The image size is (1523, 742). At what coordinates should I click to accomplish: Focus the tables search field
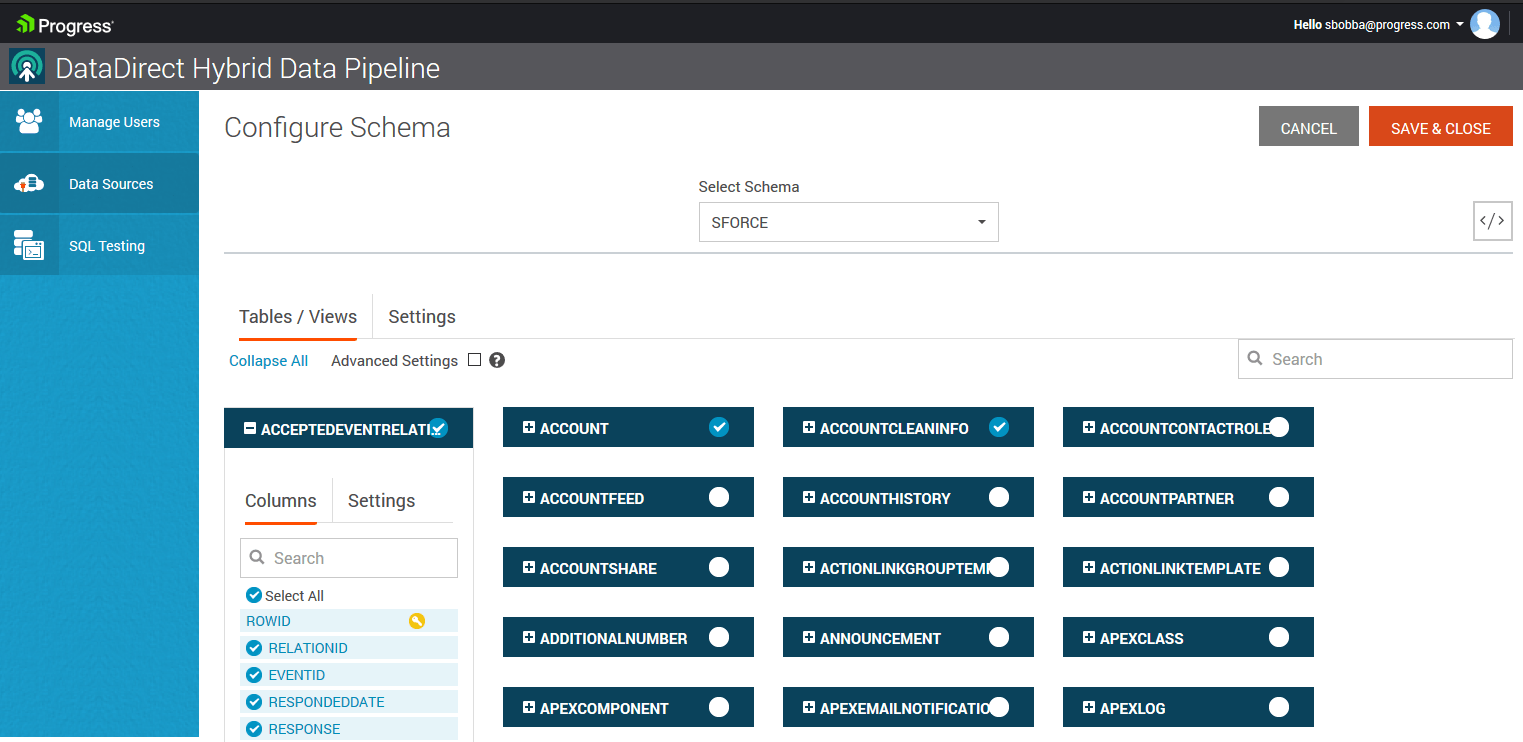(x=1375, y=359)
